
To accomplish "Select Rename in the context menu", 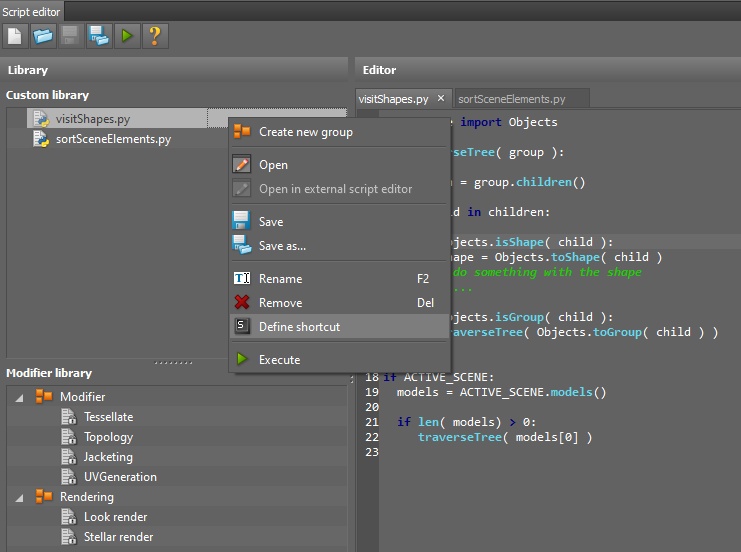I will click(280, 279).
